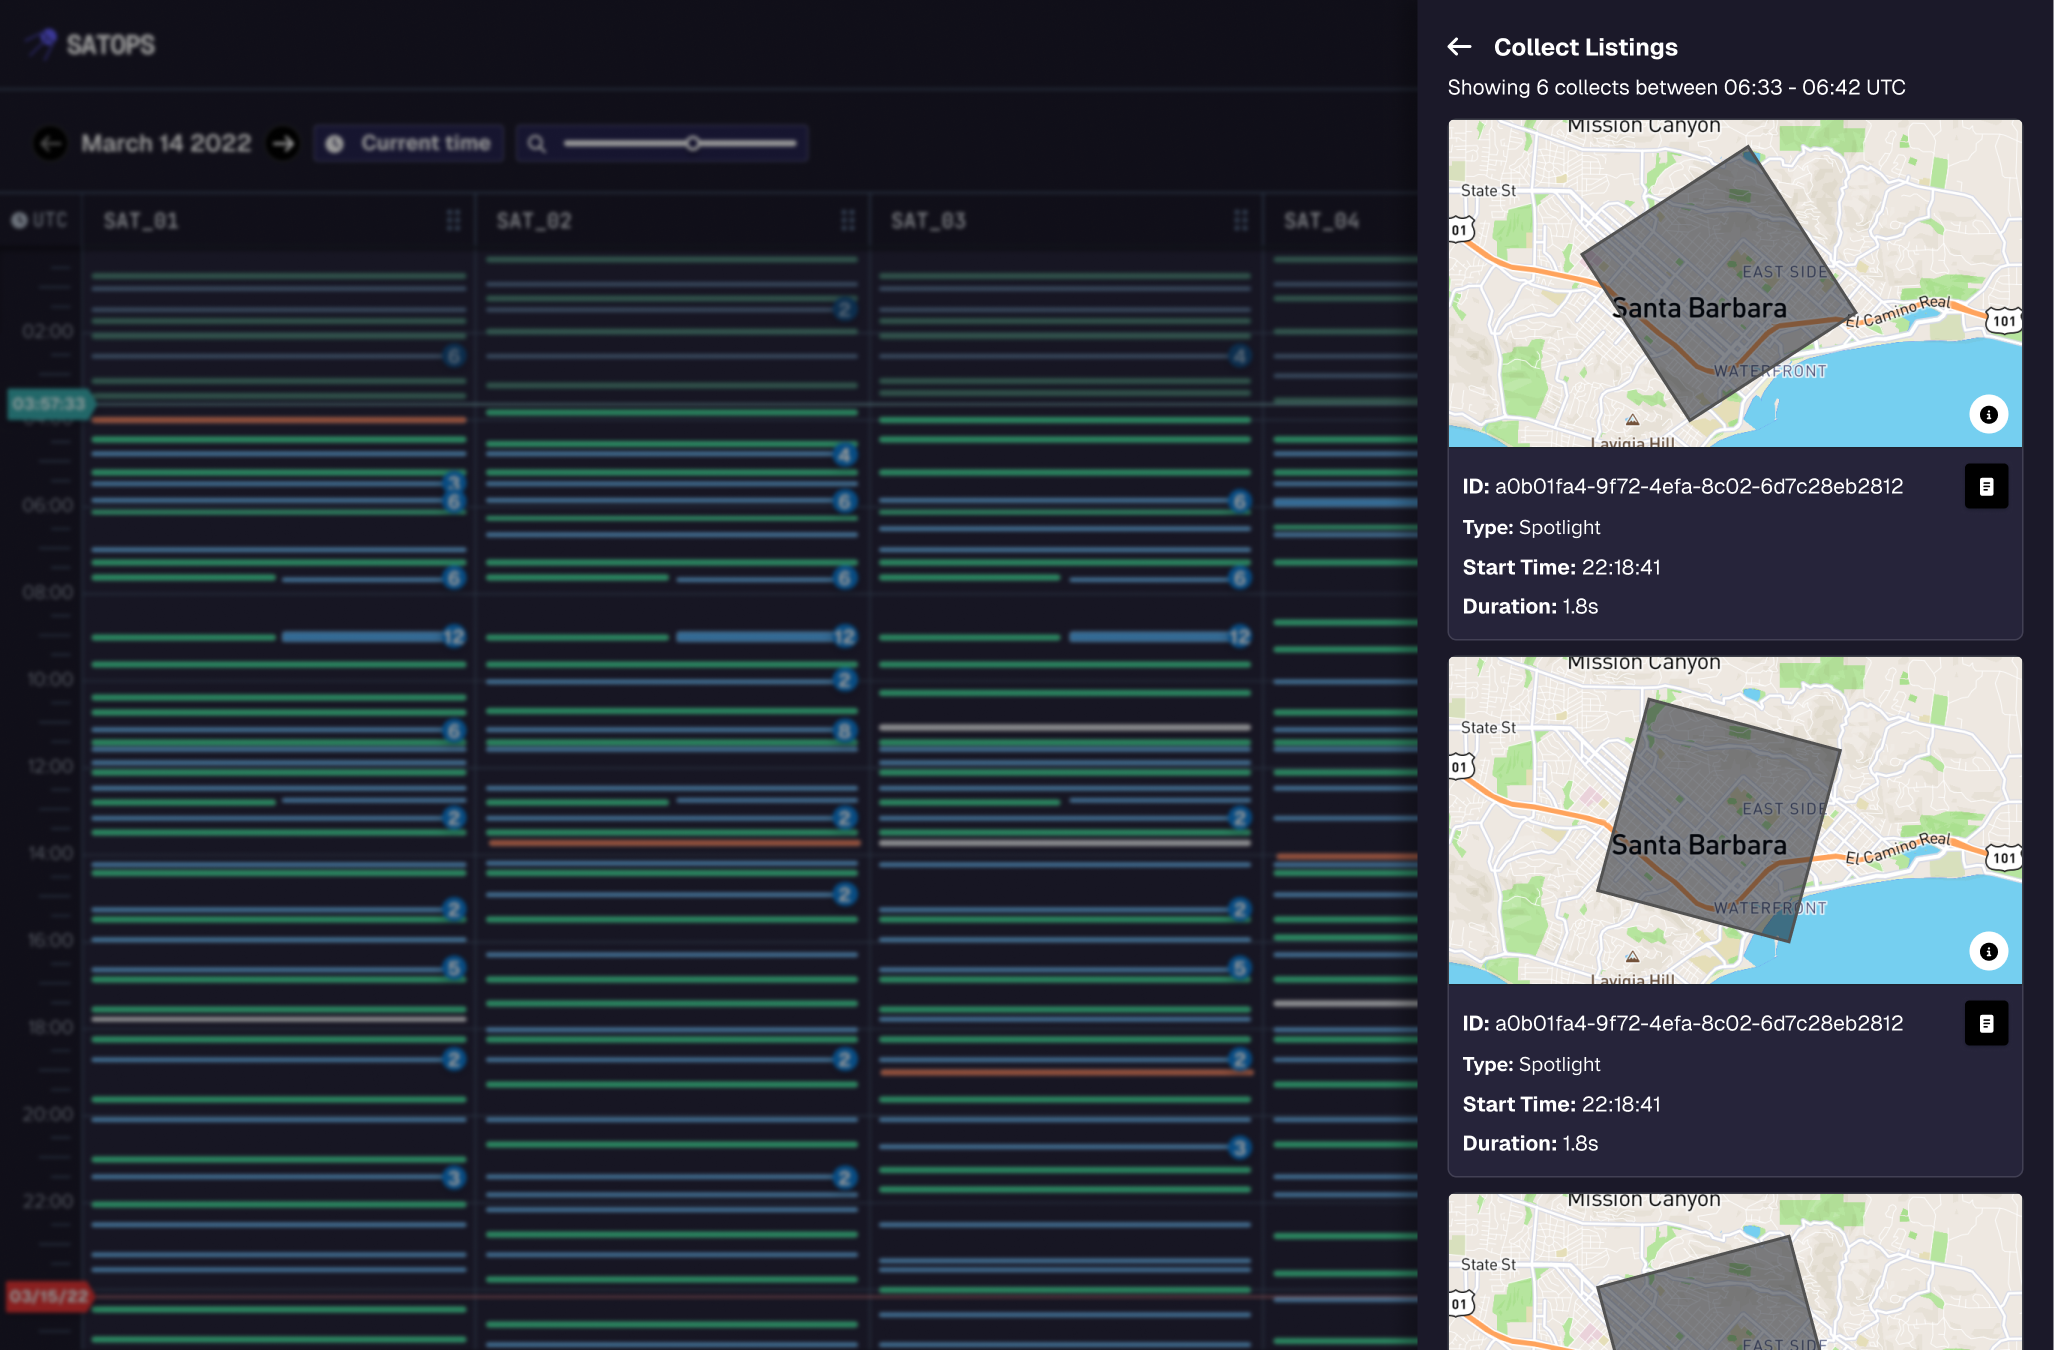Click the timeline zoom slider handle

692,143
